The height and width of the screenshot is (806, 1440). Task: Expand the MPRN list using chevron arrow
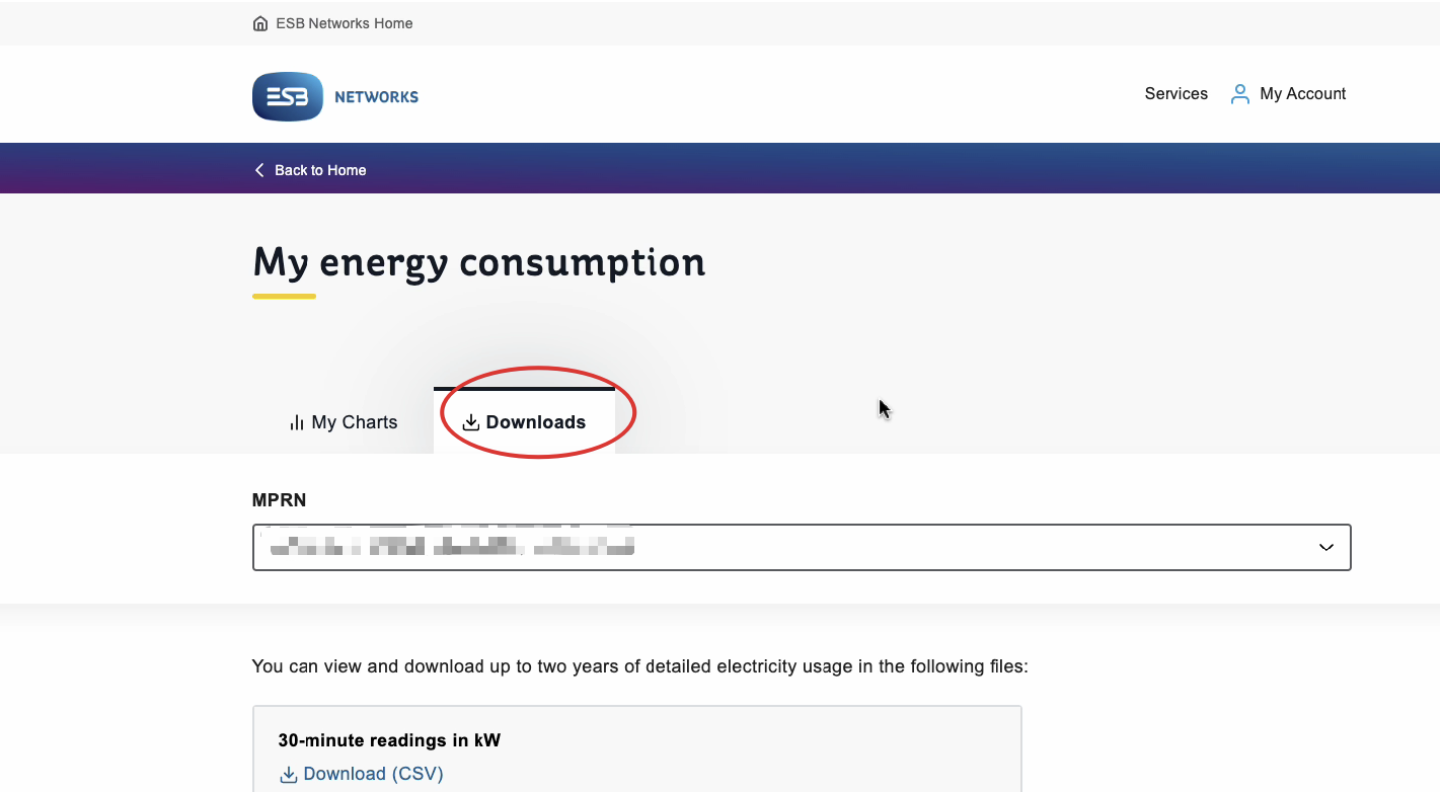pyautogui.click(x=1326, y=547)
